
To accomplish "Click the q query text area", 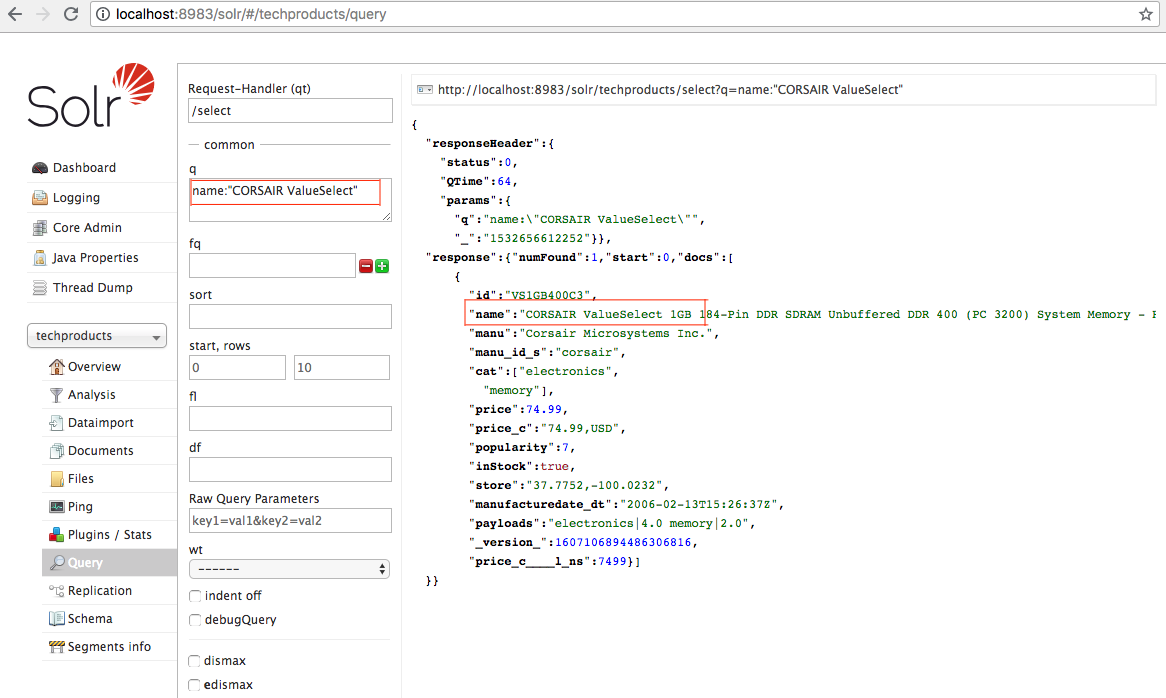I will pyautogui.click(x=290, y=199).
